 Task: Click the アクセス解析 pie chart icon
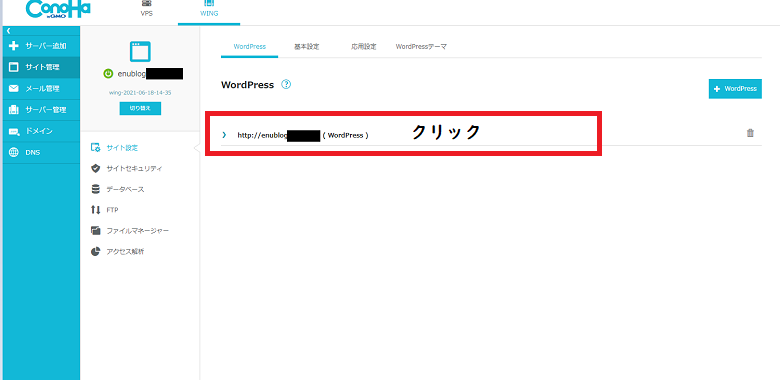(x=96, y=252)
